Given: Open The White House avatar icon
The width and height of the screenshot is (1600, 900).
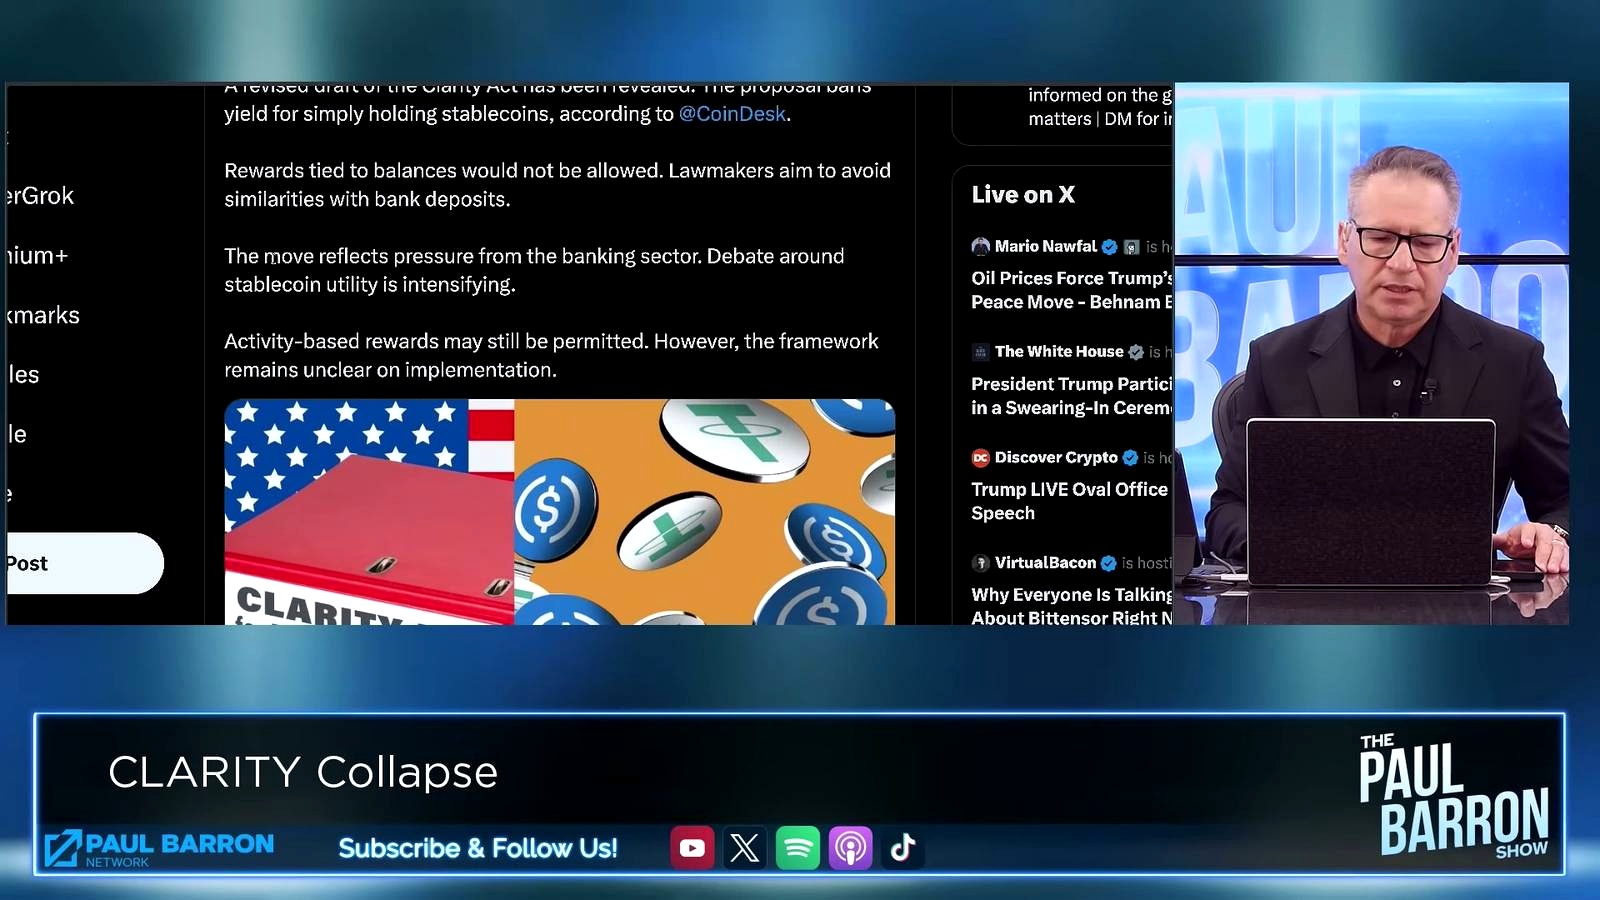Looking at the screenshot, I should coord(980,352).
